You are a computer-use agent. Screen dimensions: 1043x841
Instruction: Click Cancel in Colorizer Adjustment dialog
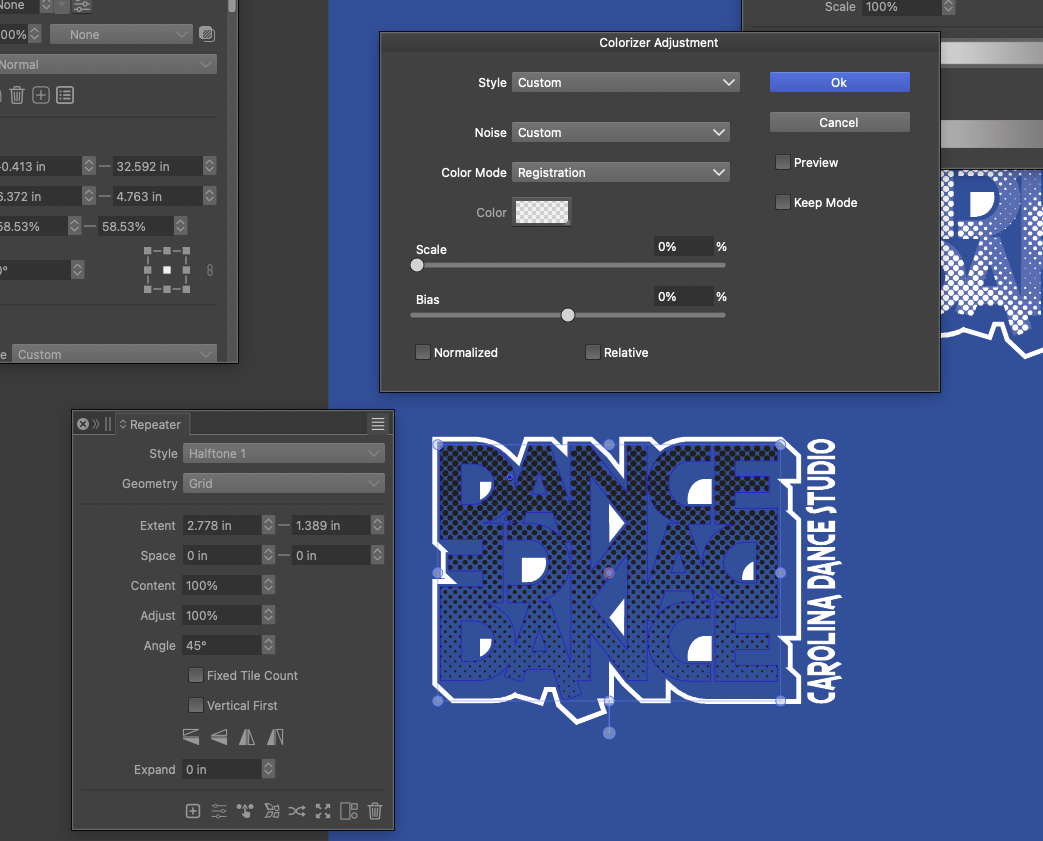coord(839,122)
